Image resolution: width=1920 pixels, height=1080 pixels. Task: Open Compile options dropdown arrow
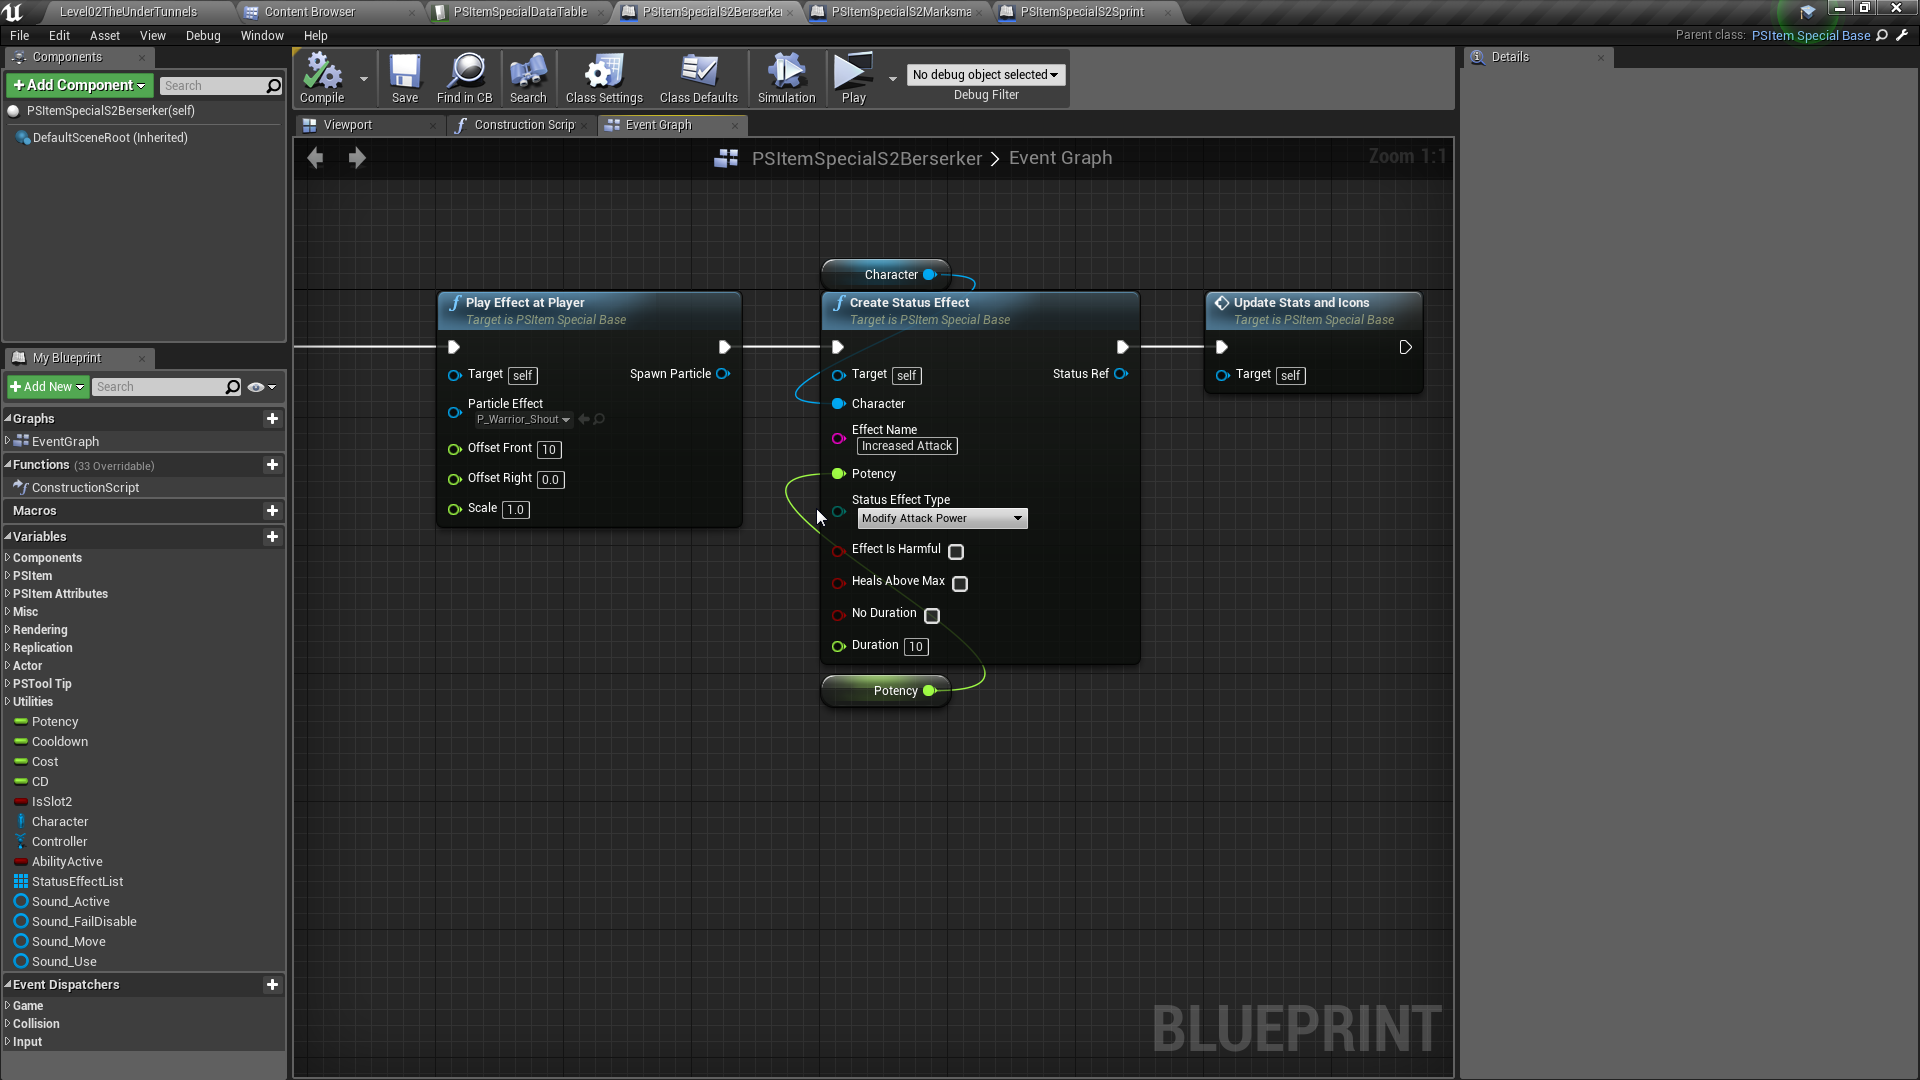pyautogui.click(x=364, y=78)
